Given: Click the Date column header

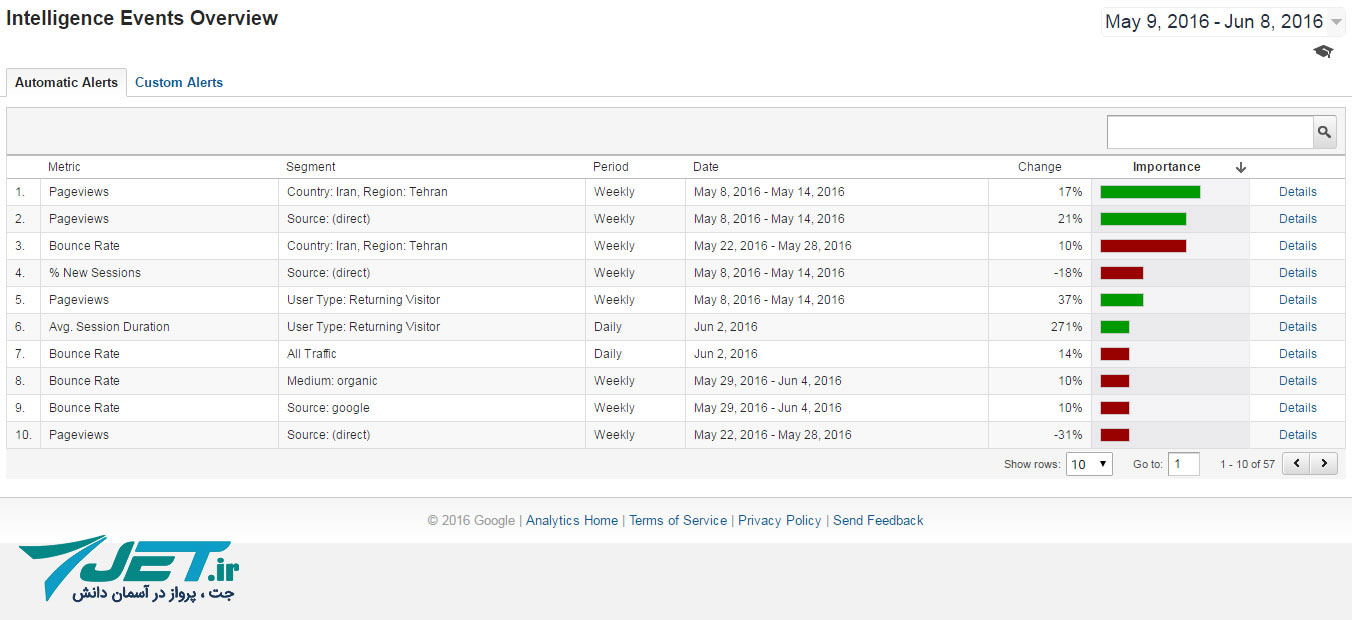Looking at the screenshot, I should 706,167.
